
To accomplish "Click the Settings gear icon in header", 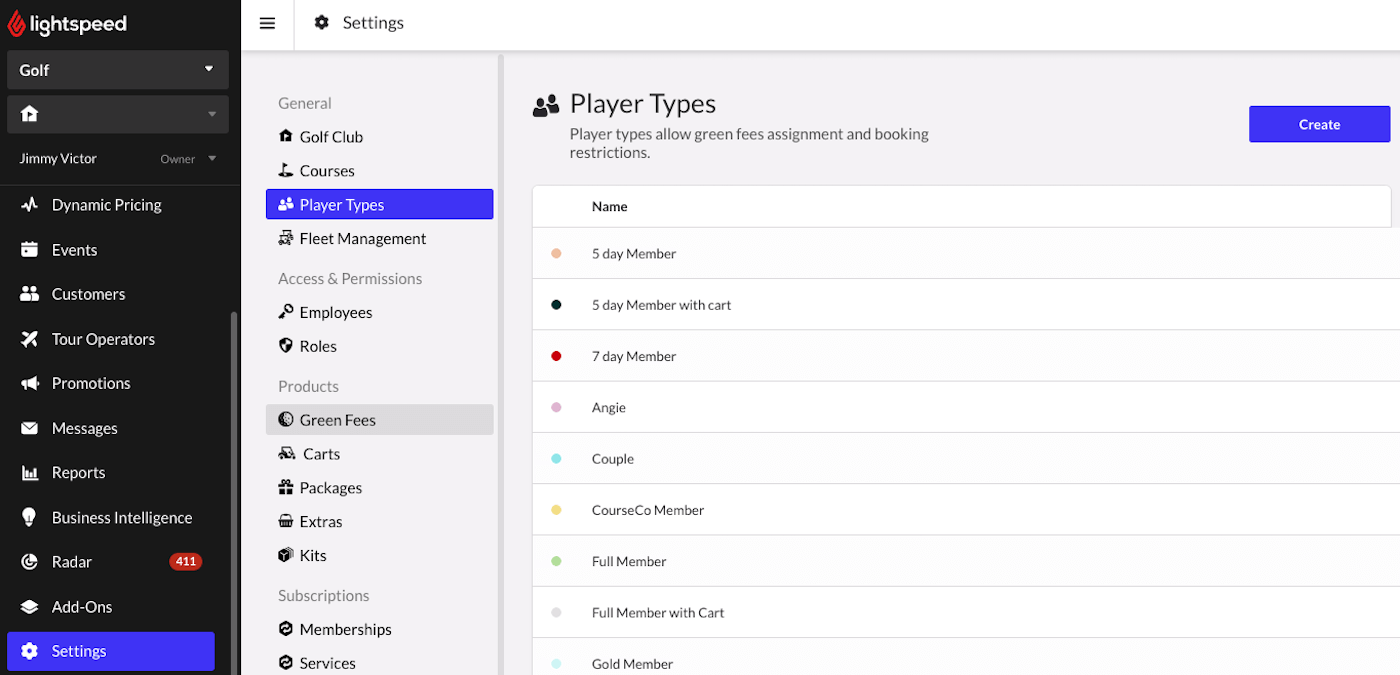I will (322, 22).
